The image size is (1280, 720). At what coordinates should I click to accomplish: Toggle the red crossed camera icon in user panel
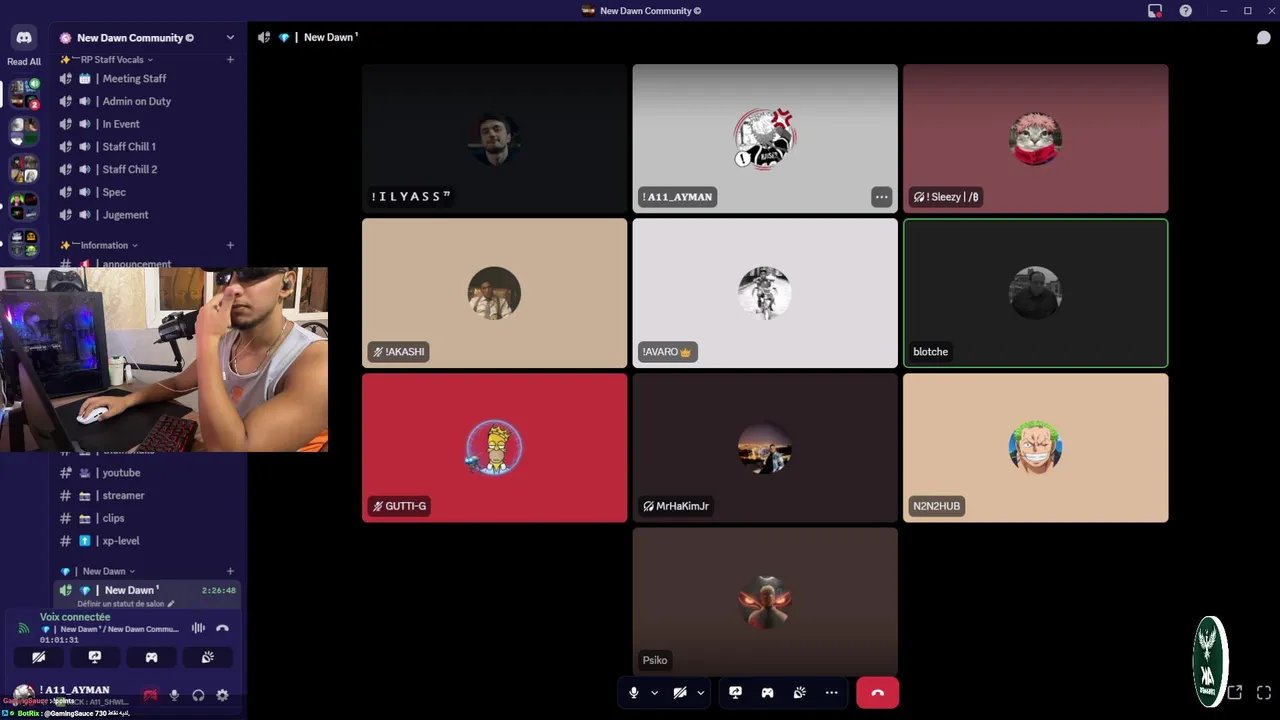click(x=150, y=695)
